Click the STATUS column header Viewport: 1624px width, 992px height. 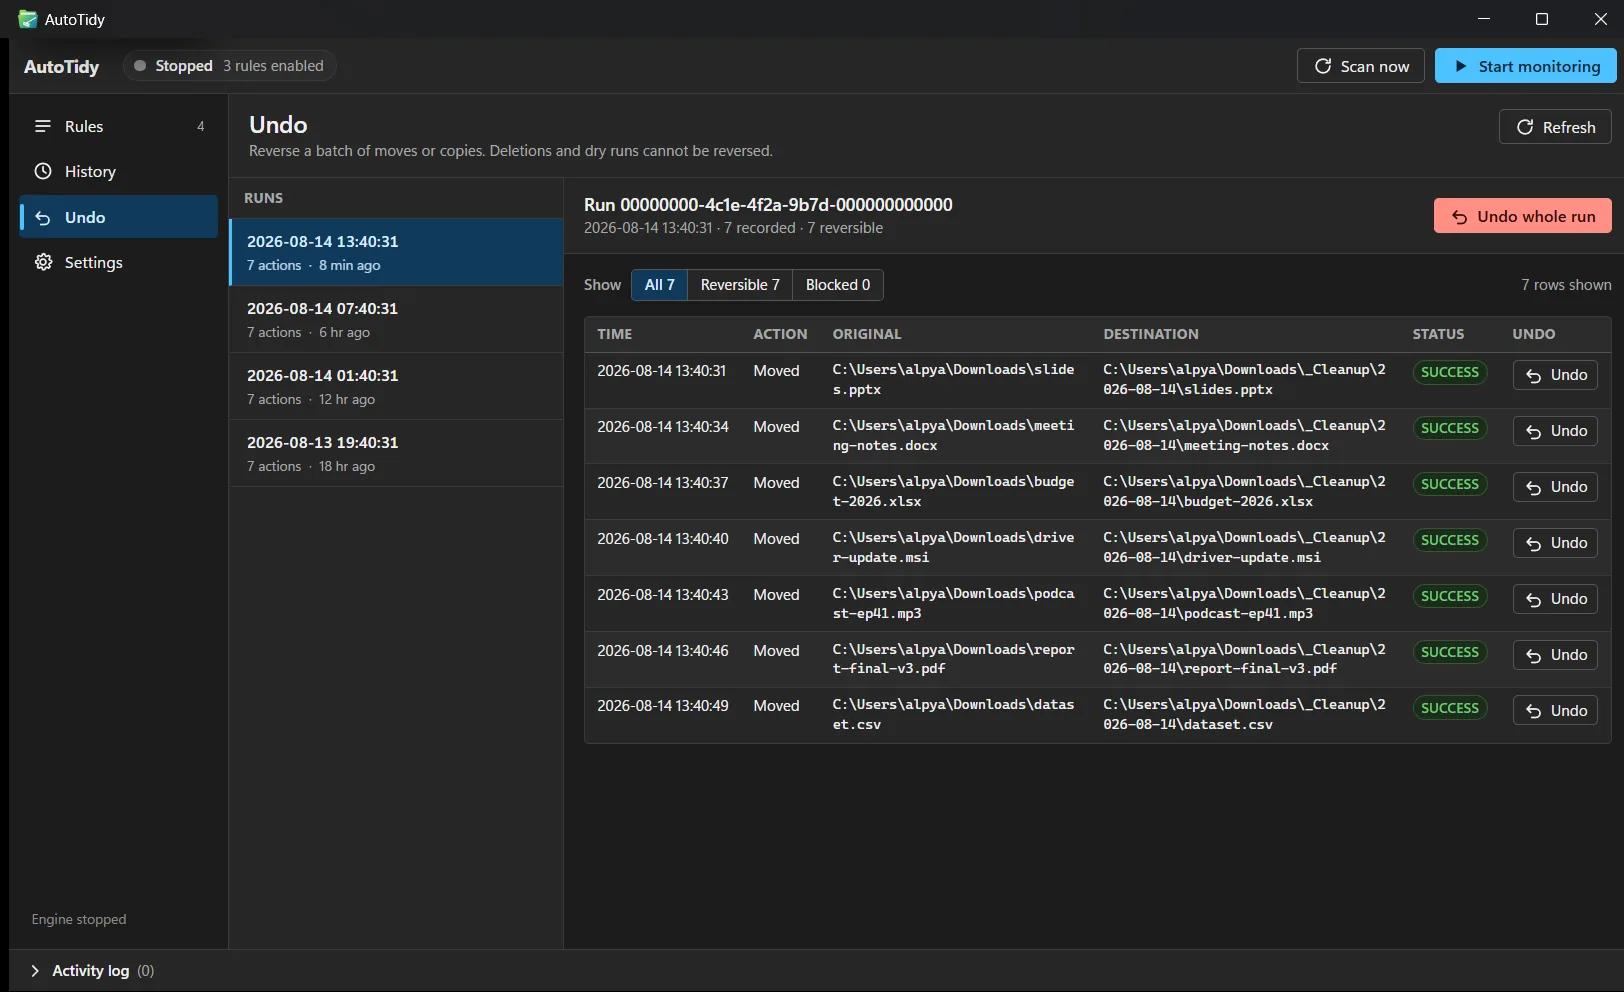(1438, 334)
